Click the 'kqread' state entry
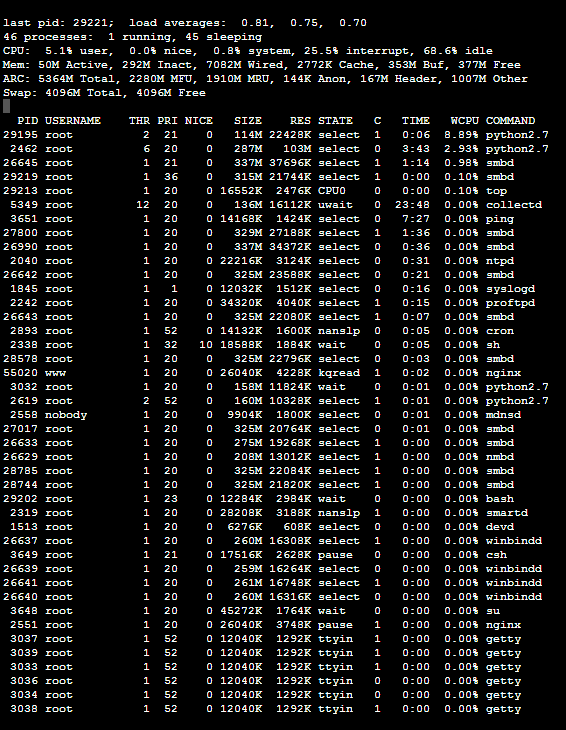Screen dimensions: 566x730 pos(339,372)
